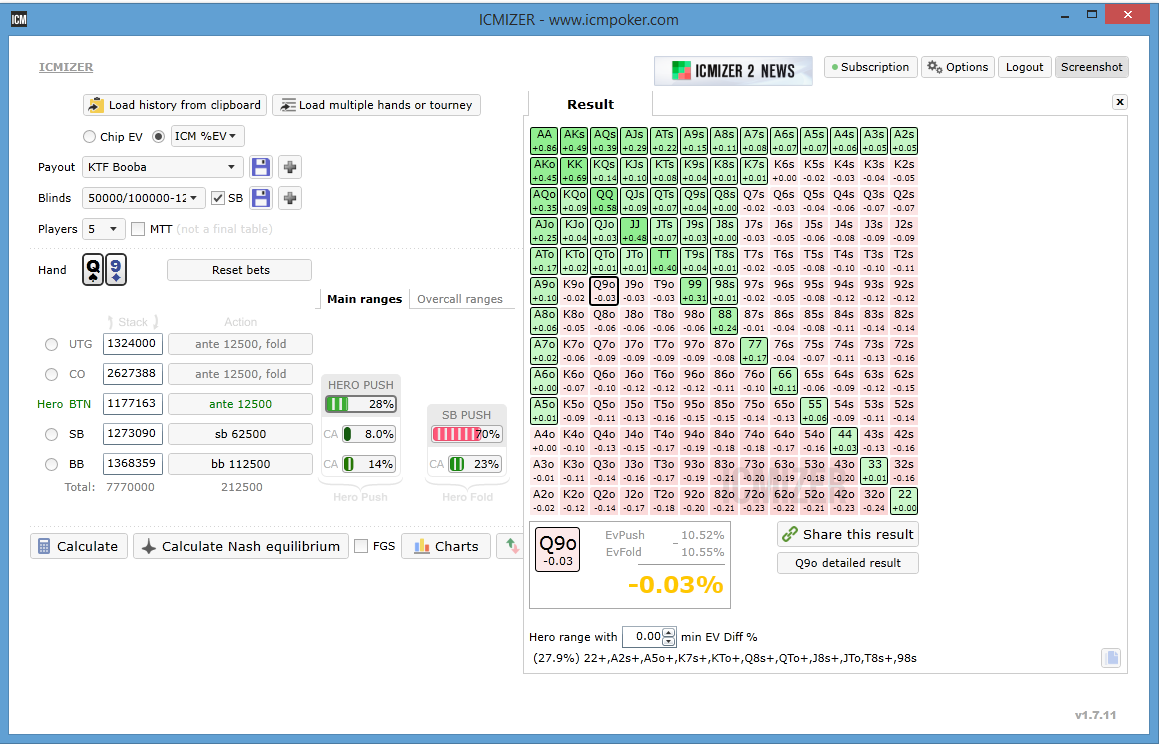Image resolution: width=1159 pixels, height=744 pixels.
Task: Click the SB PUSH 70% range bar
Action: tap(467, 434)
